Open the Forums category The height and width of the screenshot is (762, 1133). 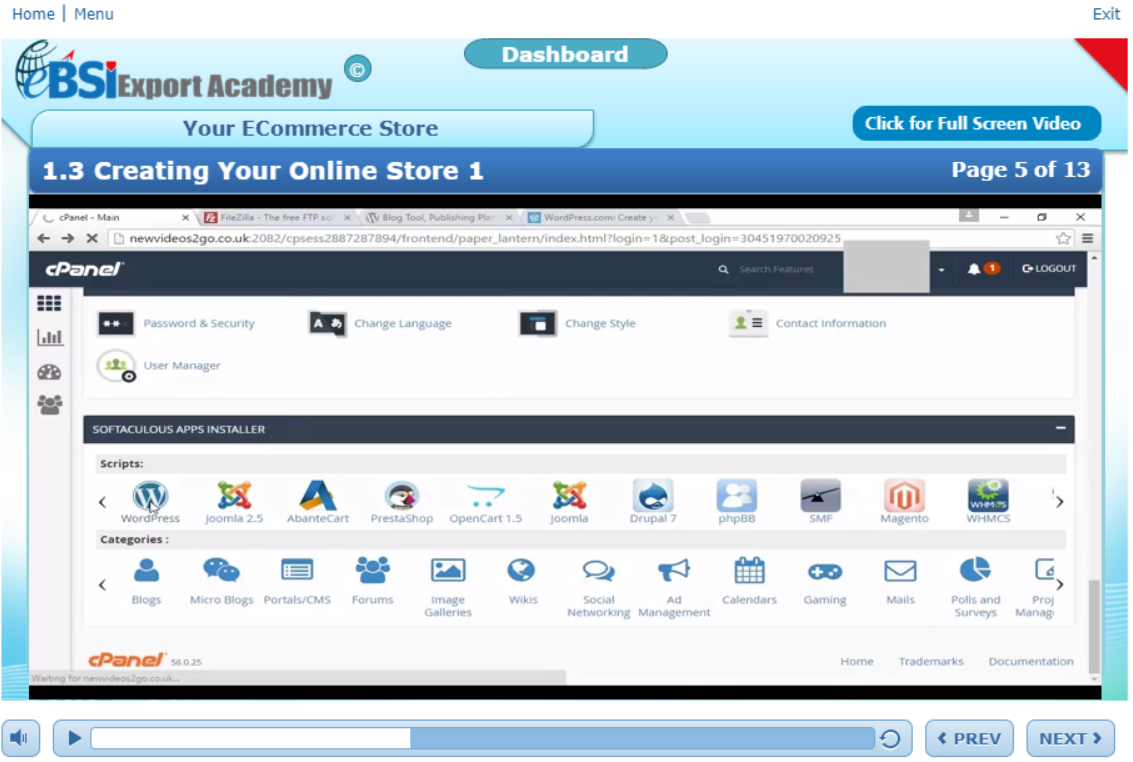pos(372,581)
